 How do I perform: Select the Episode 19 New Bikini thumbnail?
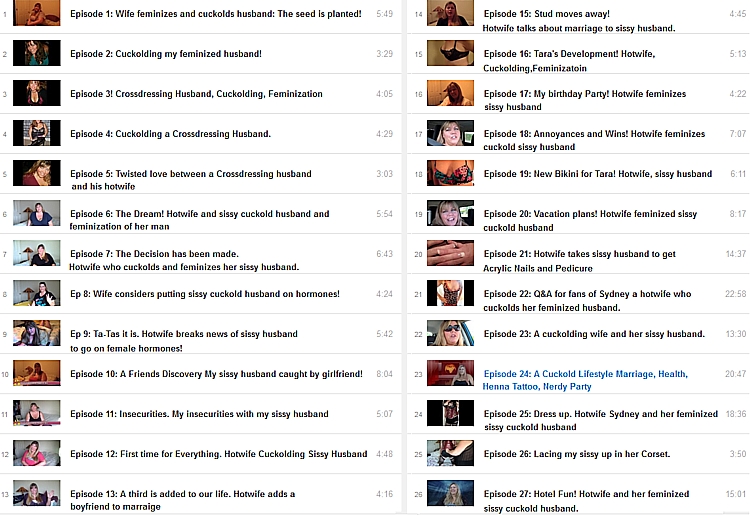pos(450,173)
